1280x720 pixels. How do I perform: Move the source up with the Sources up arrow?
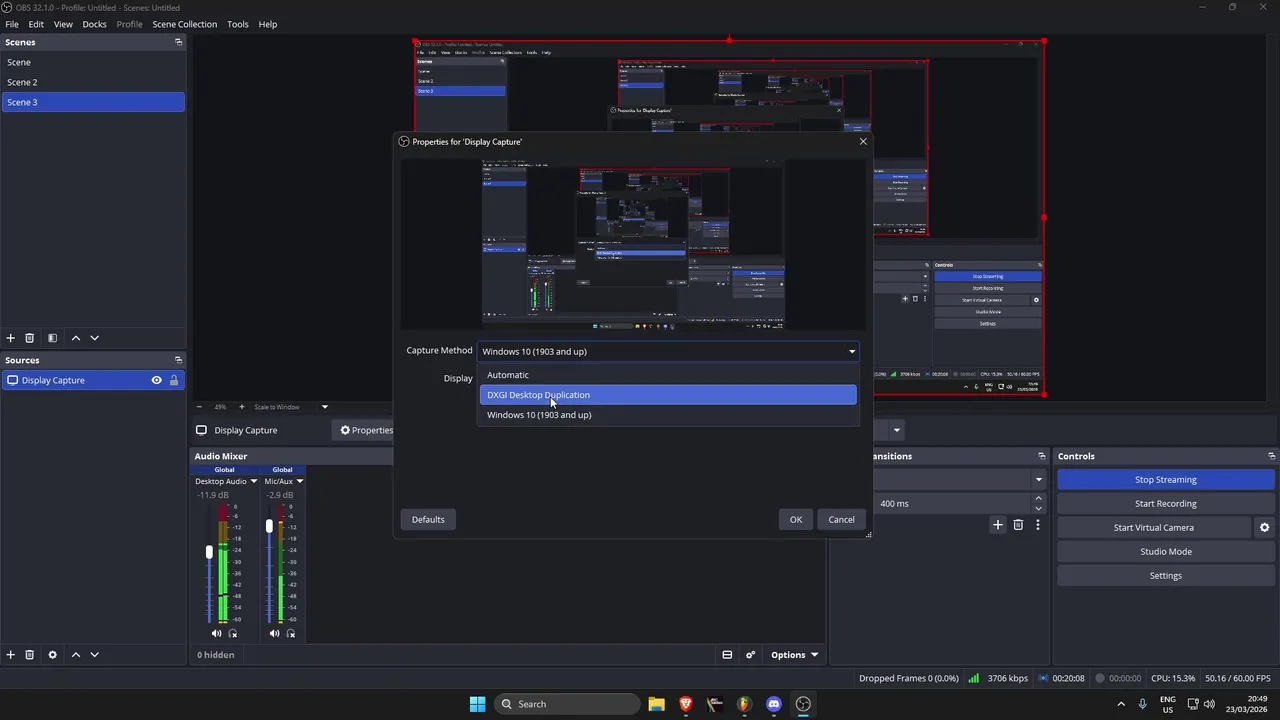[x=75, y=655]
